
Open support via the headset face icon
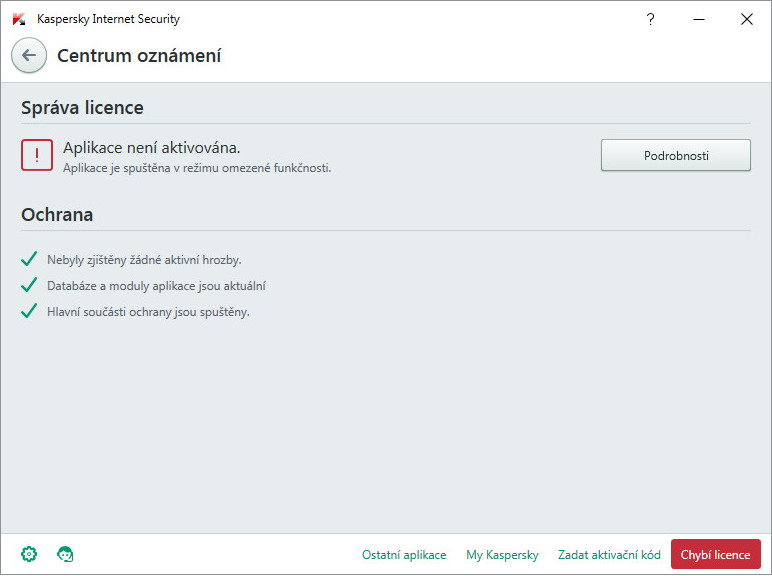[x=66, y=554]
